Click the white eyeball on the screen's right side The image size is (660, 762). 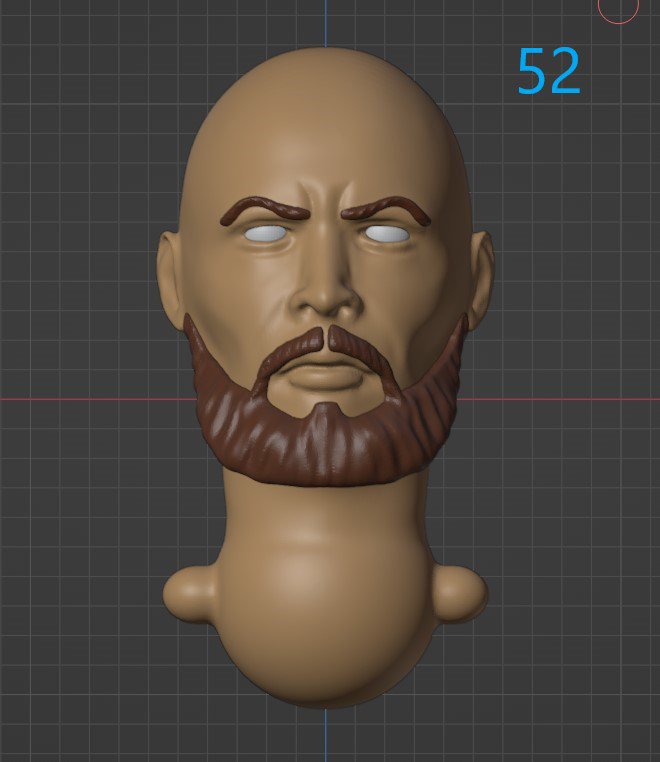coord(387,234)
